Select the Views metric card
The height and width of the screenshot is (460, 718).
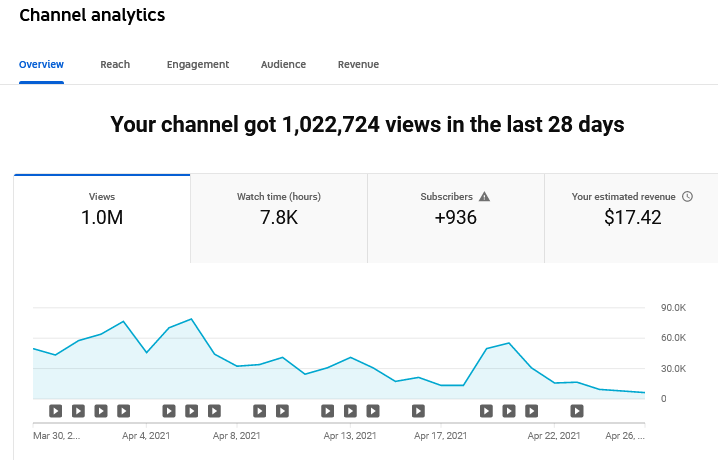pyautogui.click(x=102, y=208)
